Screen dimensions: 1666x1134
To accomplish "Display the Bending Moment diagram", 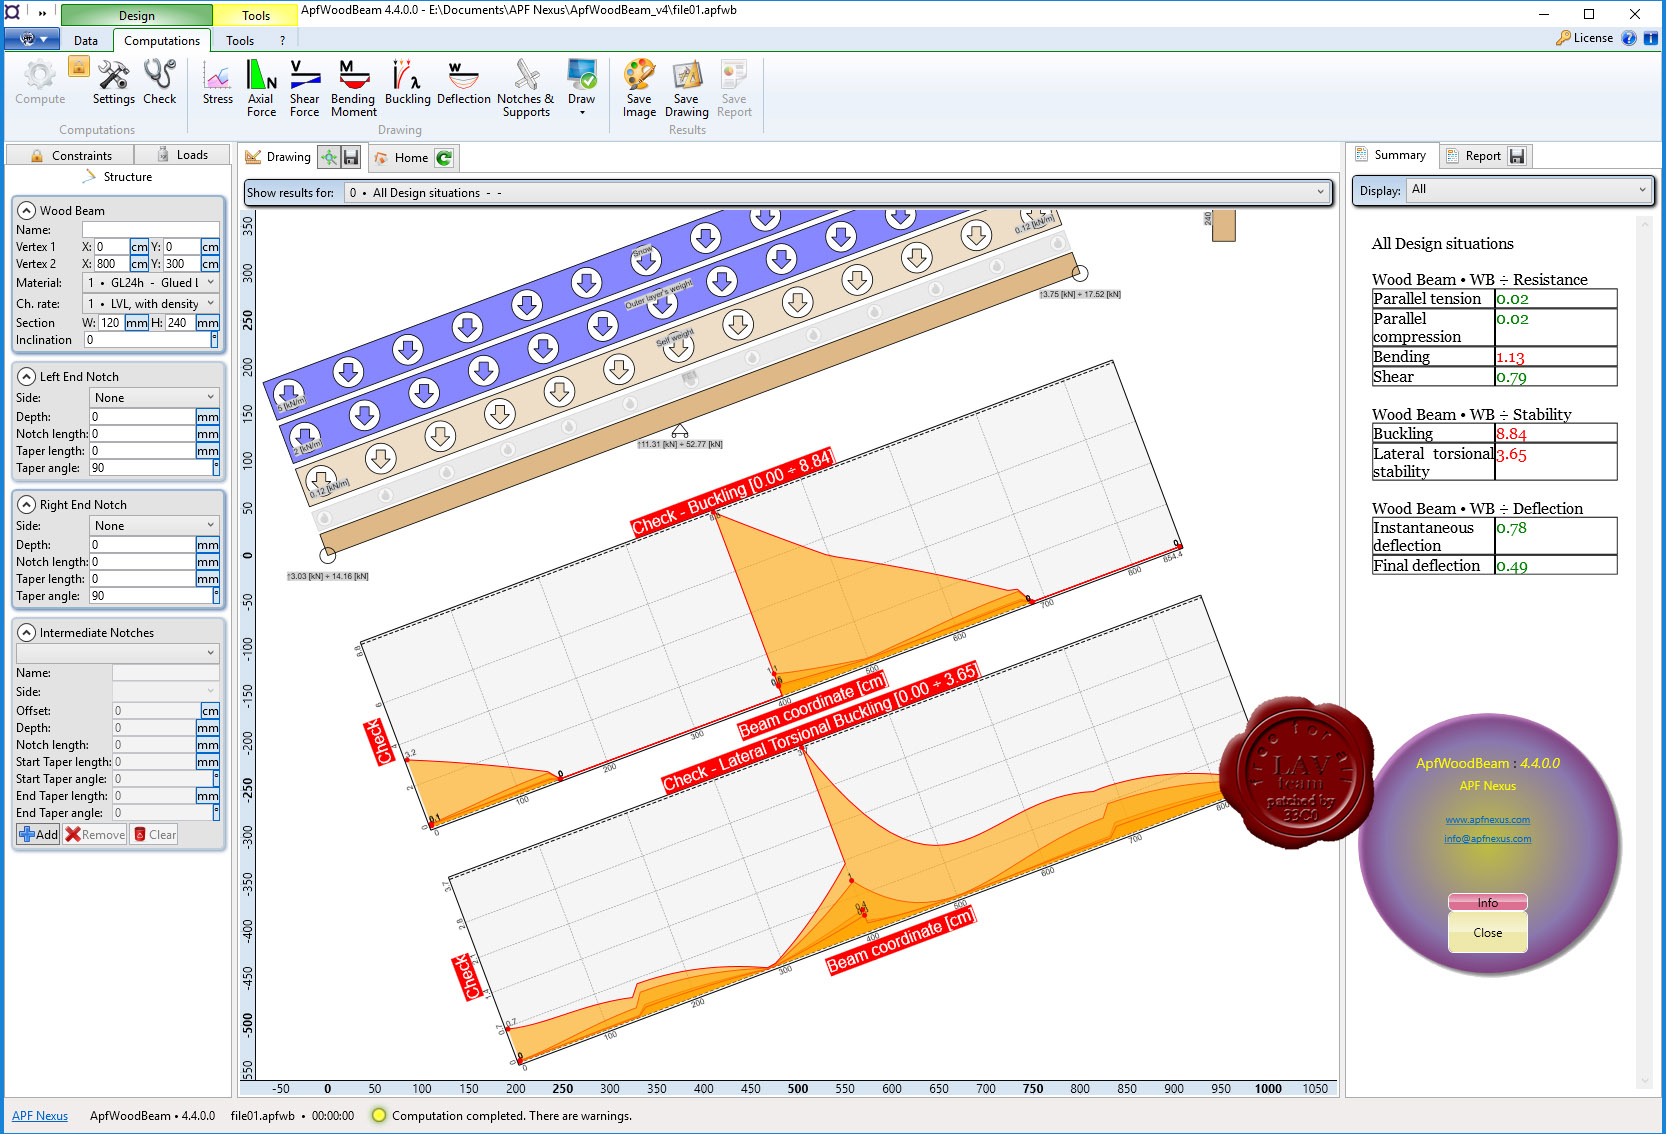I will (353, 88).
